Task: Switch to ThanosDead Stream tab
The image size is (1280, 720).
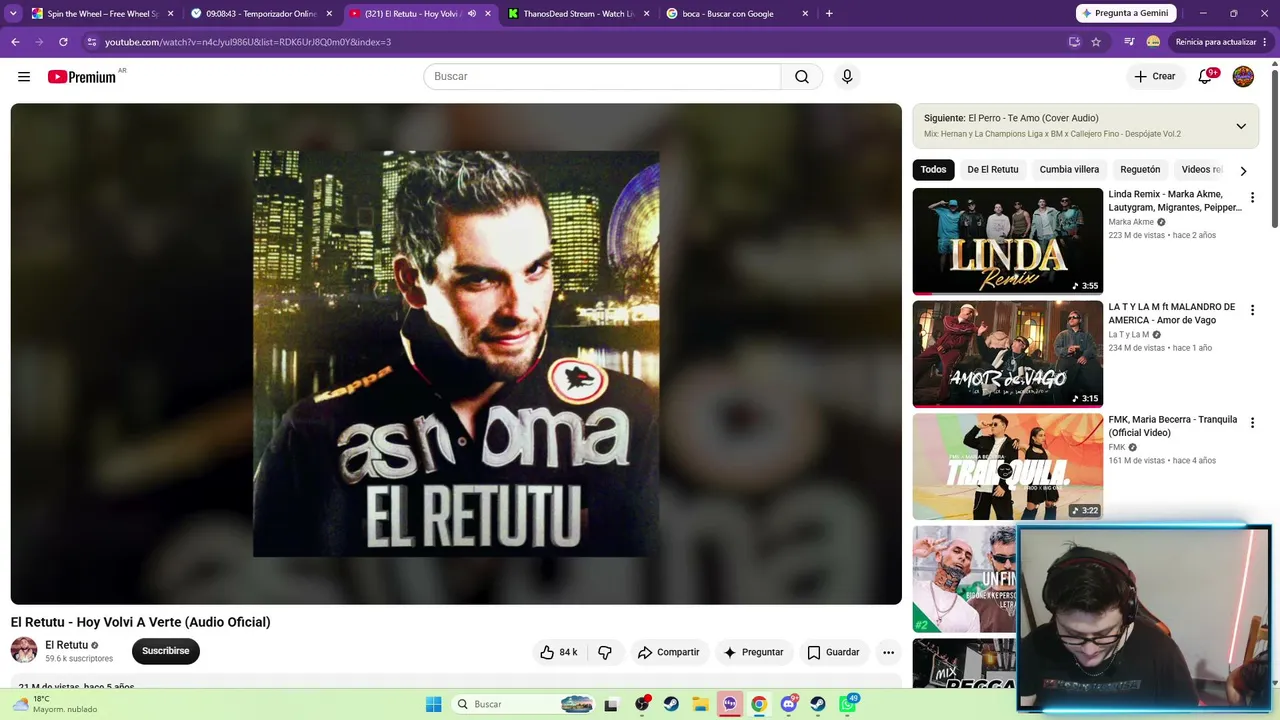Action: [x=579, y=14]
